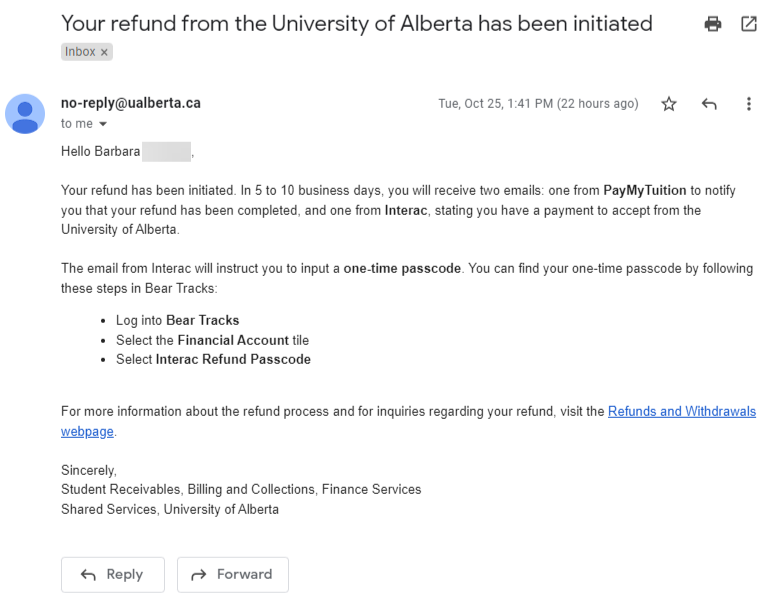
Task: Open the three-dot More options menu
Action: click(749, 104)
